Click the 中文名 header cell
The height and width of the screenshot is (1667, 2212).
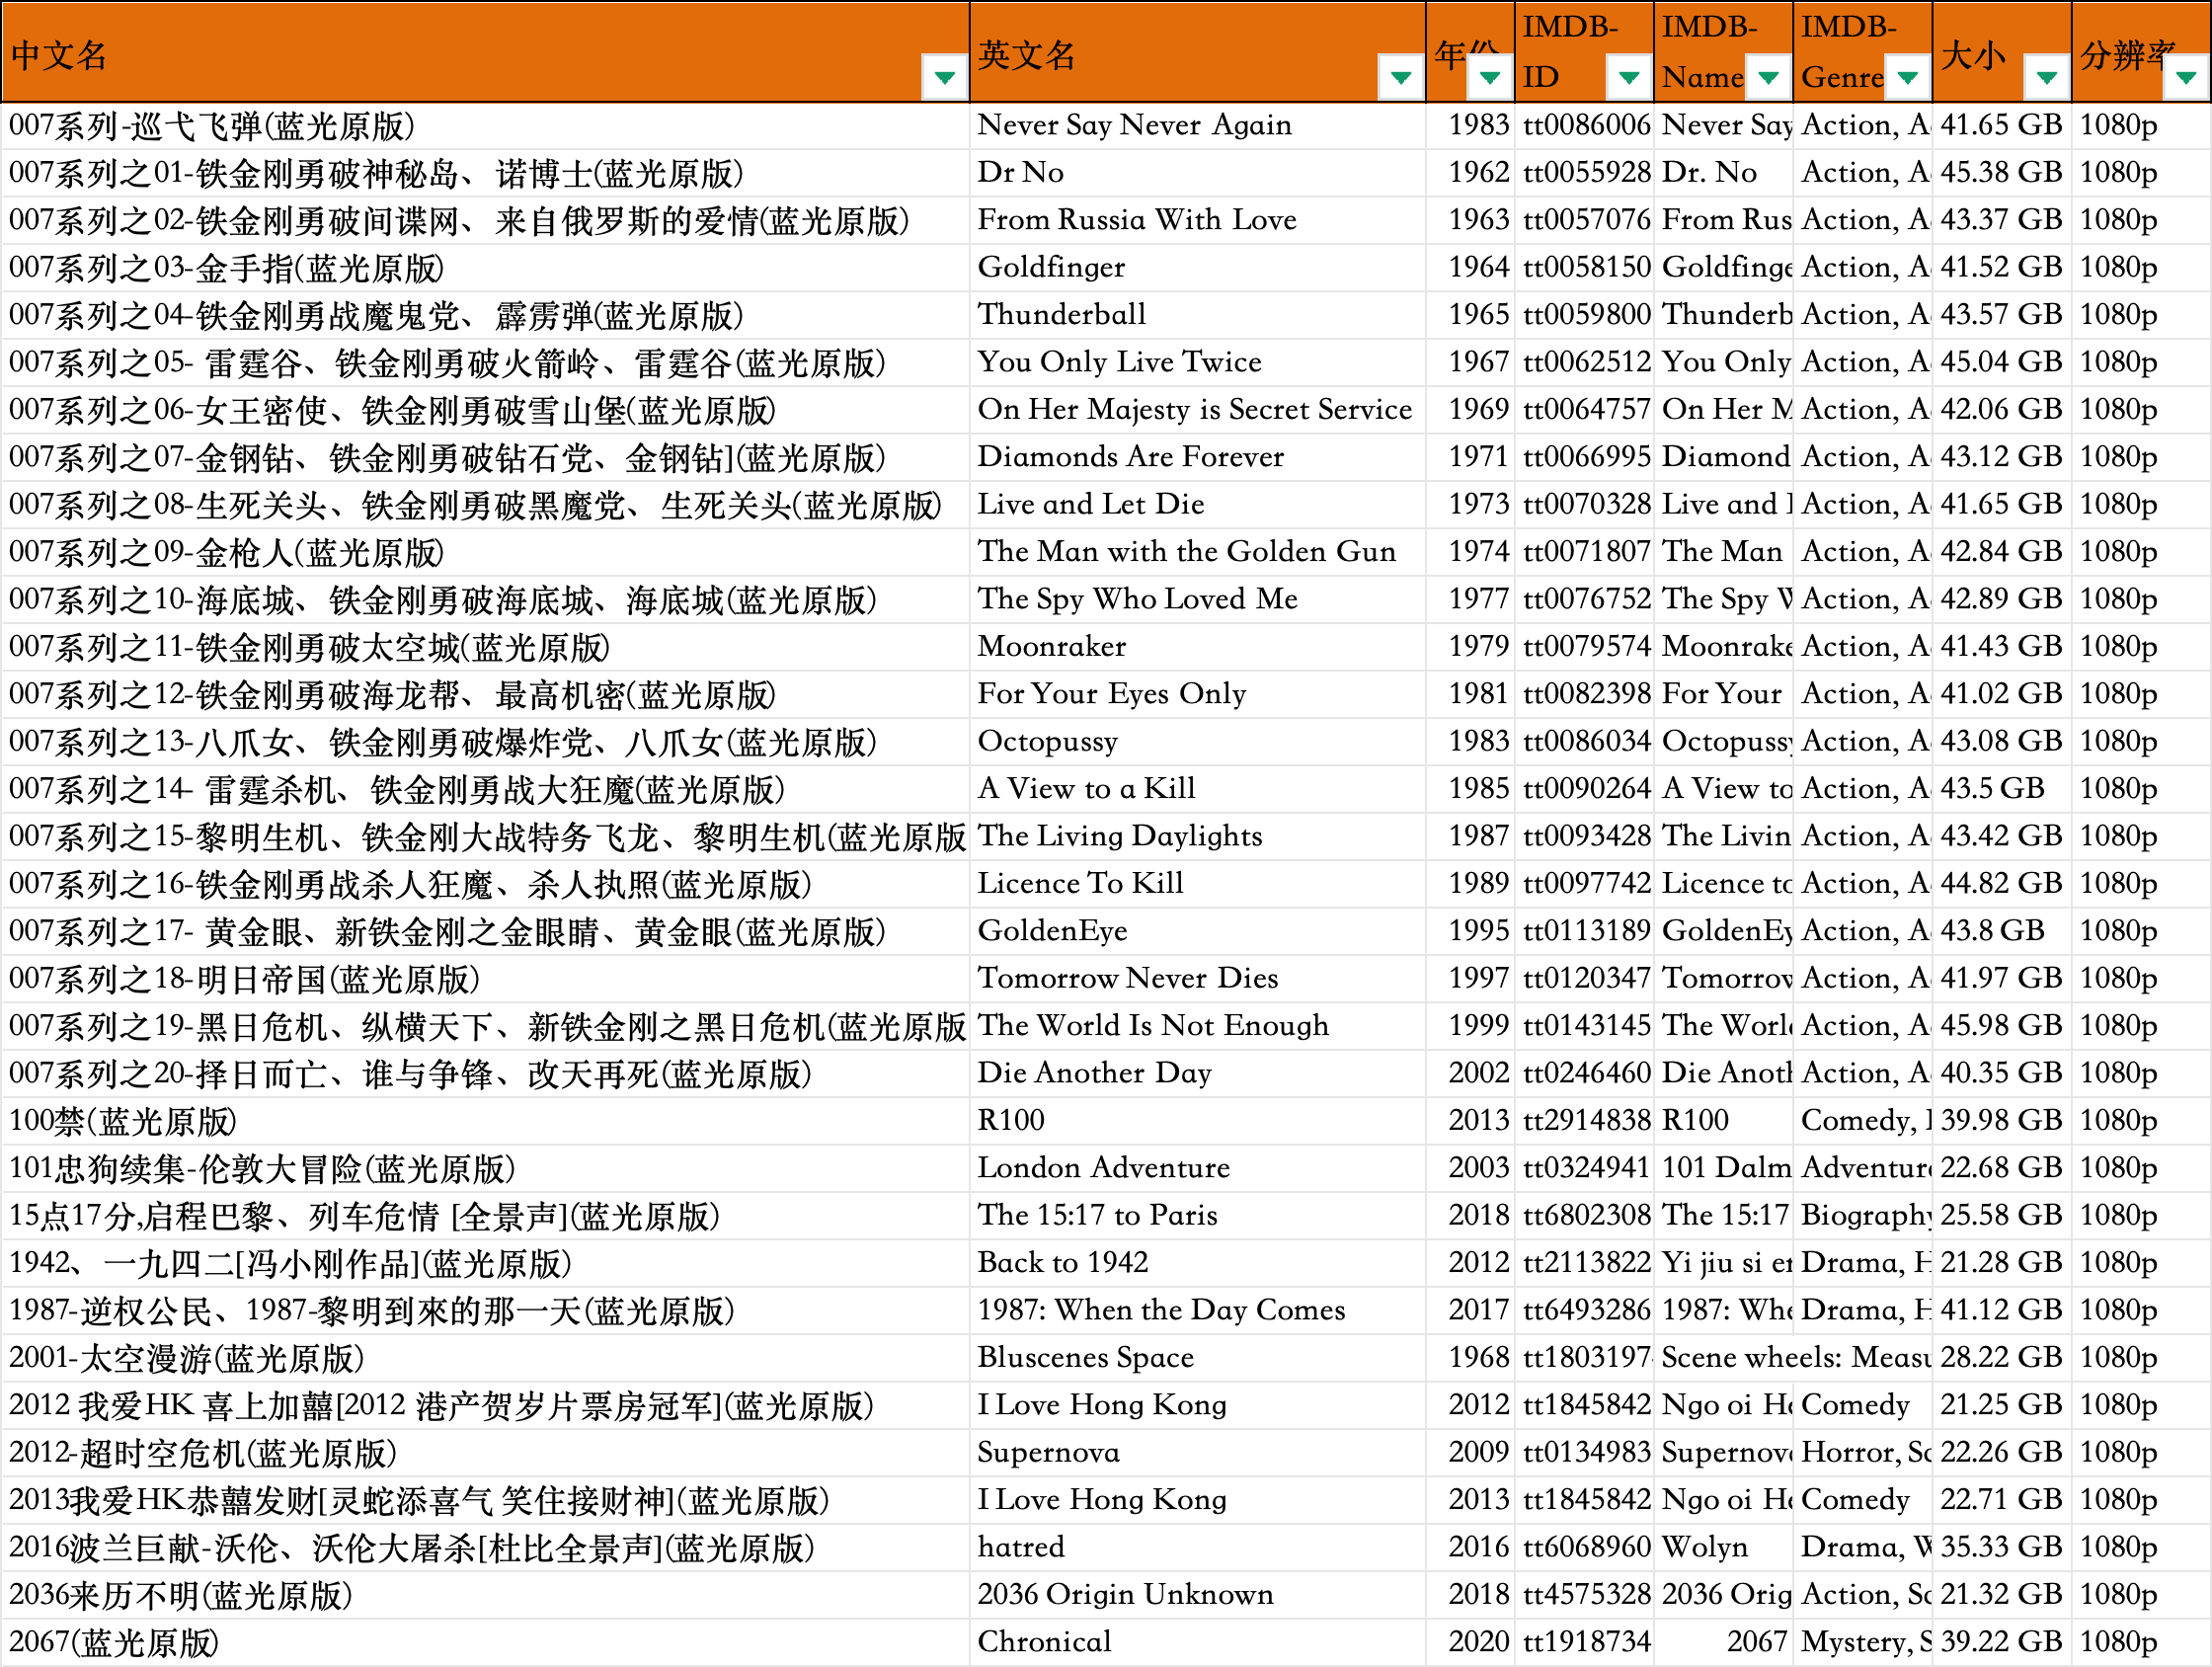coord(60,55)
